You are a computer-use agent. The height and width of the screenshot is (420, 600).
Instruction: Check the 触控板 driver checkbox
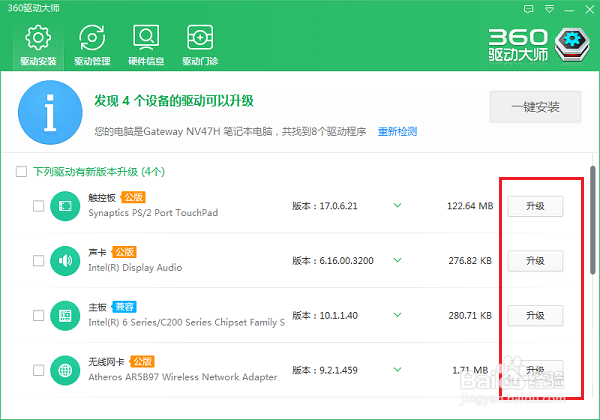click(39, 206)
